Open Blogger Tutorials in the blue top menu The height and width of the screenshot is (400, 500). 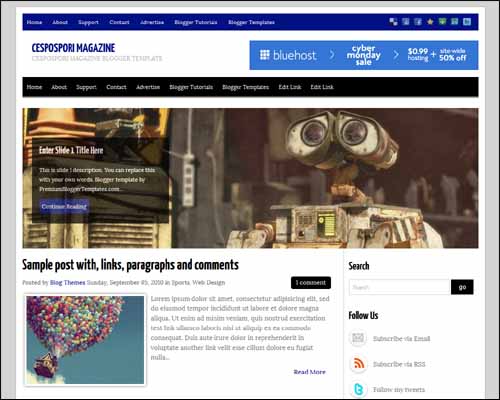click(x=196, y=22)
